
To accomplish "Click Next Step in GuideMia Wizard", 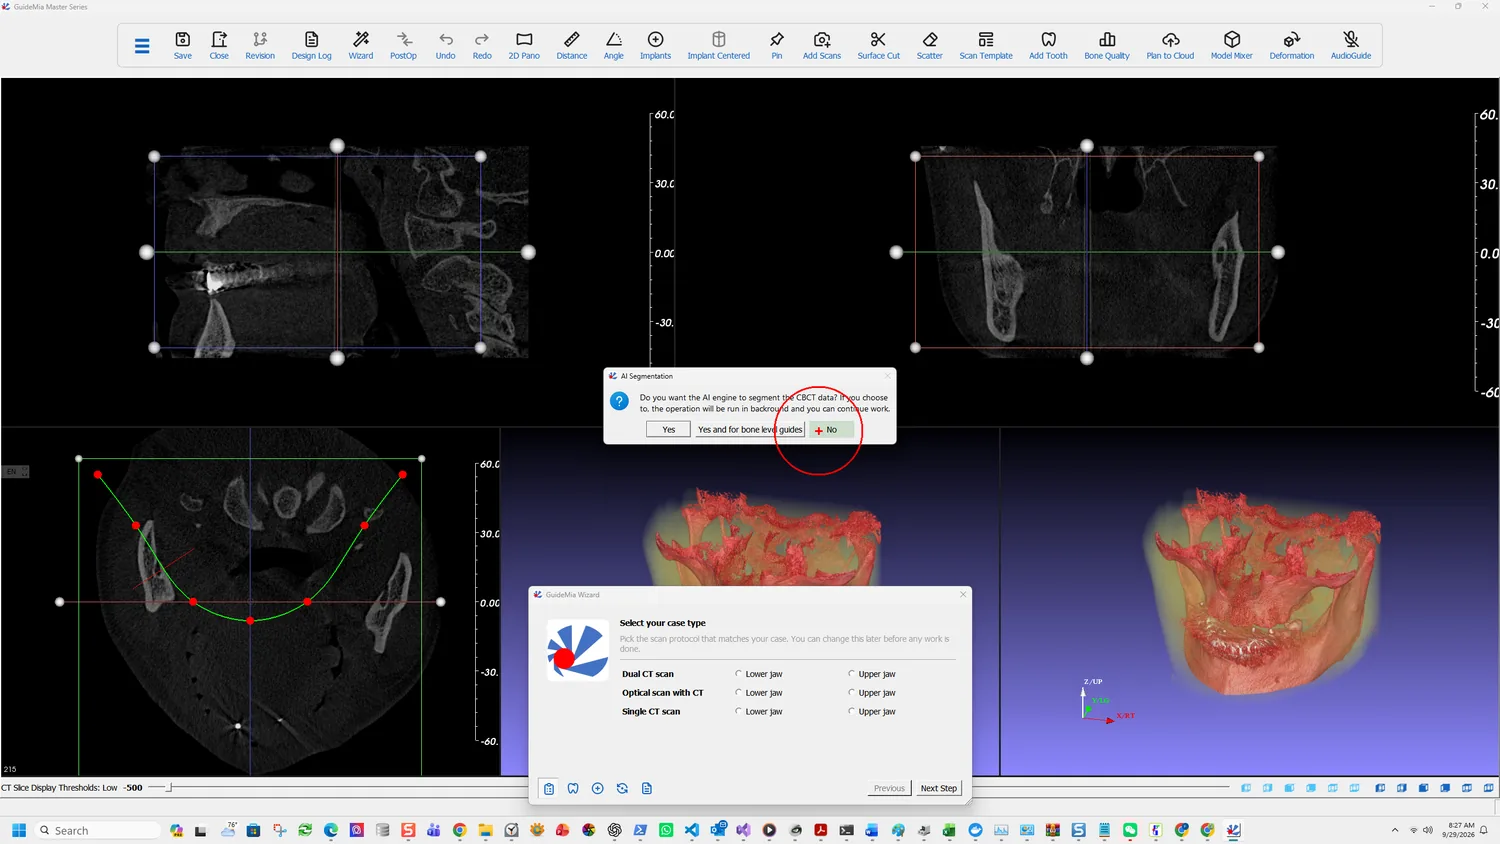I will [939, 788].
